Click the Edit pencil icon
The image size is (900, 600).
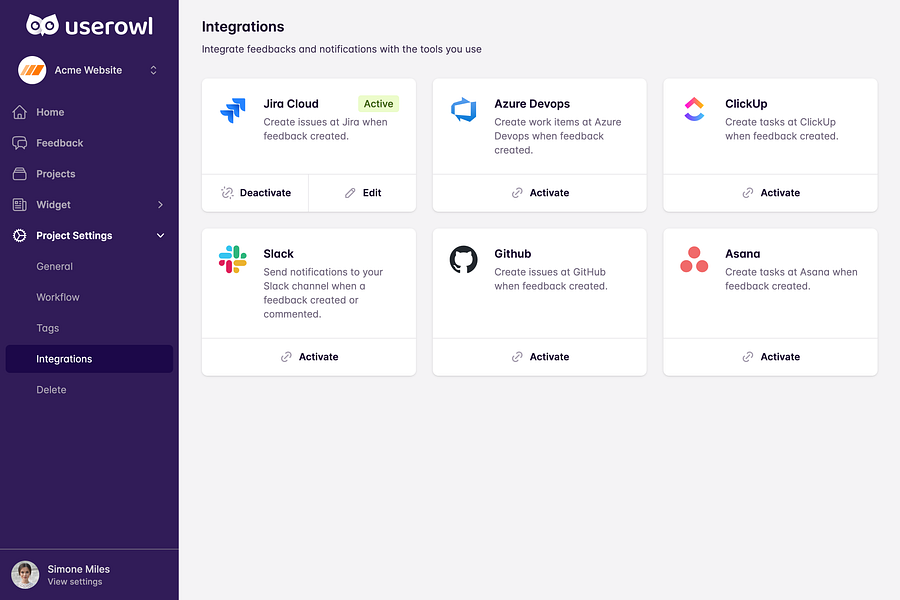click(x=350, y=193)
